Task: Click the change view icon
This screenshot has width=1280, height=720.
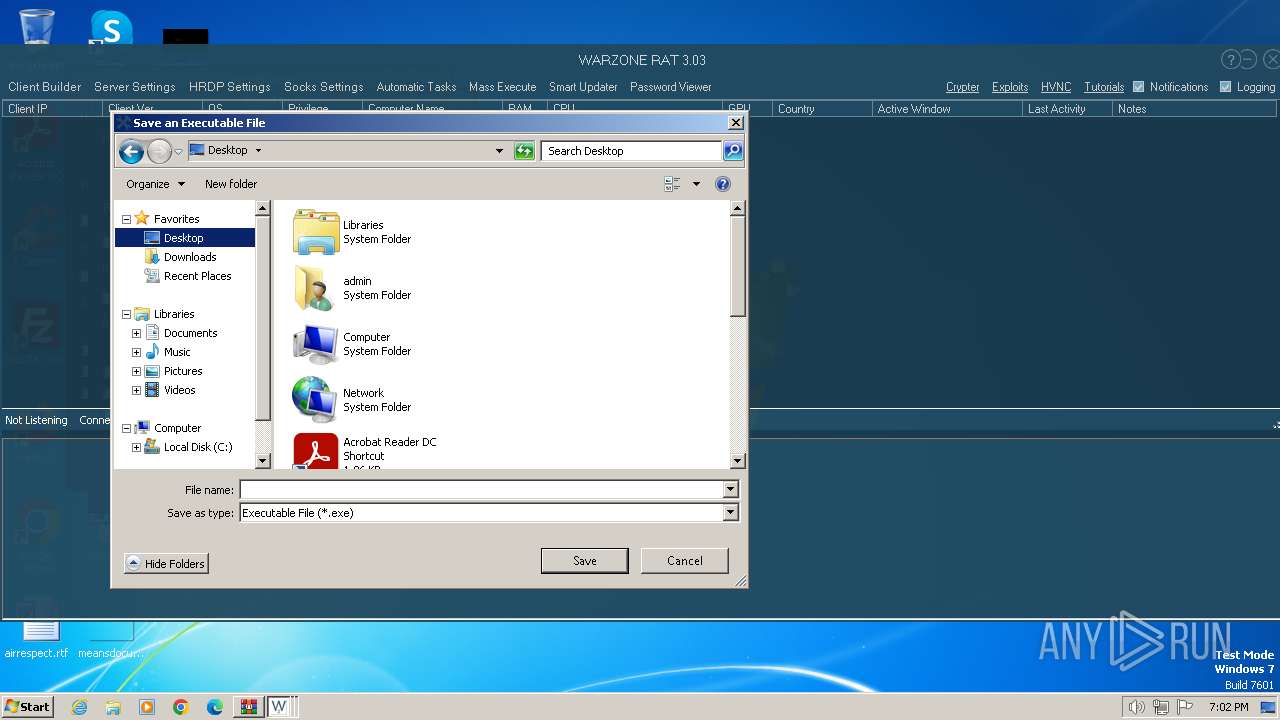Action: pyautogui.click(x=672, y=184)
